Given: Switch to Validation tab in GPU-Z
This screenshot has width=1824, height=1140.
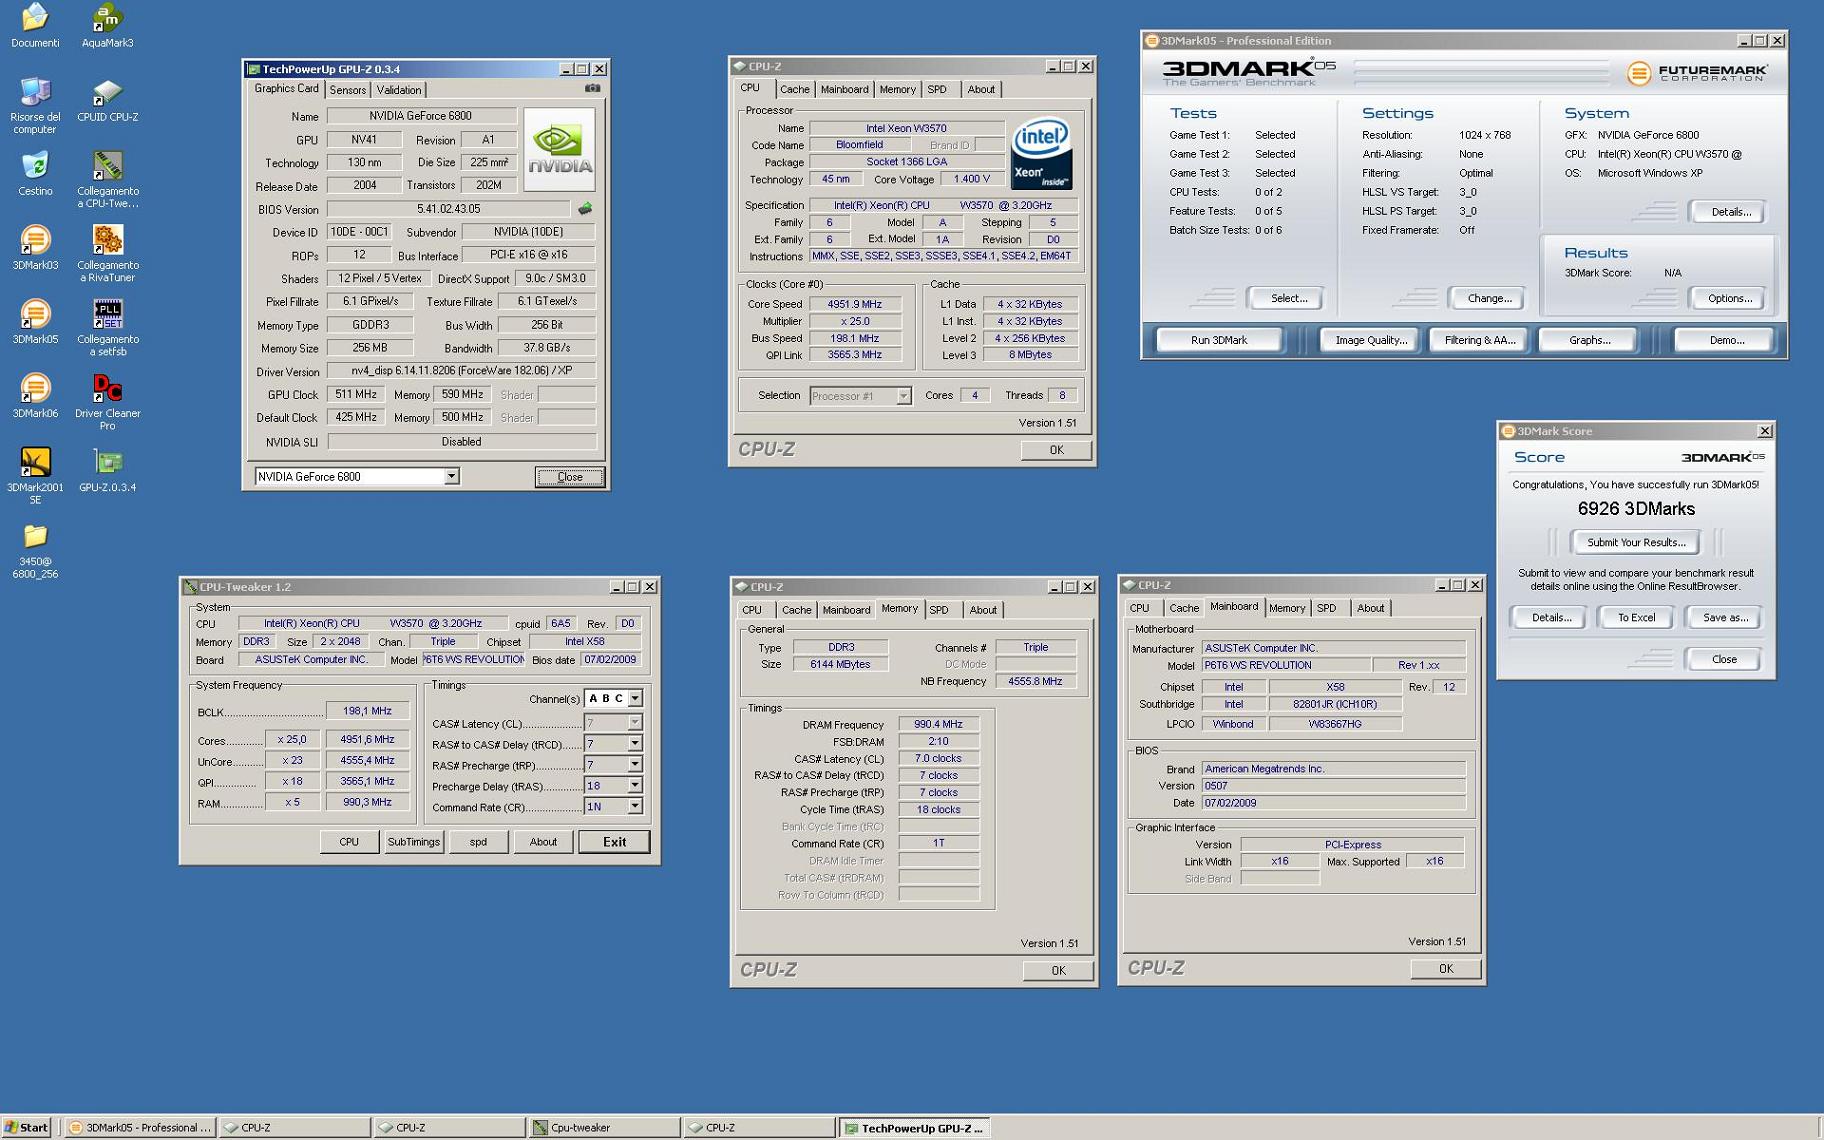Looking at the screenshot, I should (398, 90).
